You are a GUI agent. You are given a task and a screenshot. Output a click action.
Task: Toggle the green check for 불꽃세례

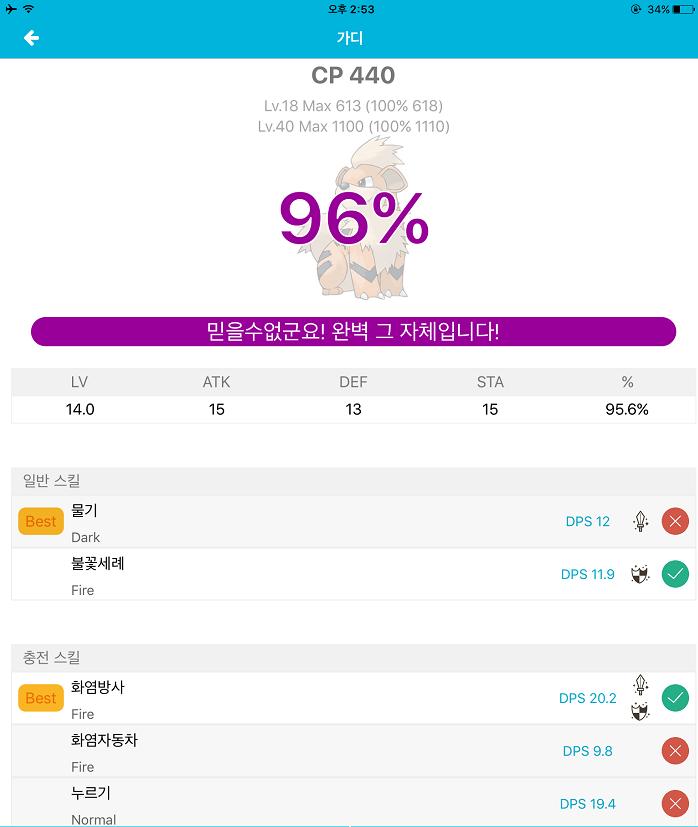pos(675,574)
